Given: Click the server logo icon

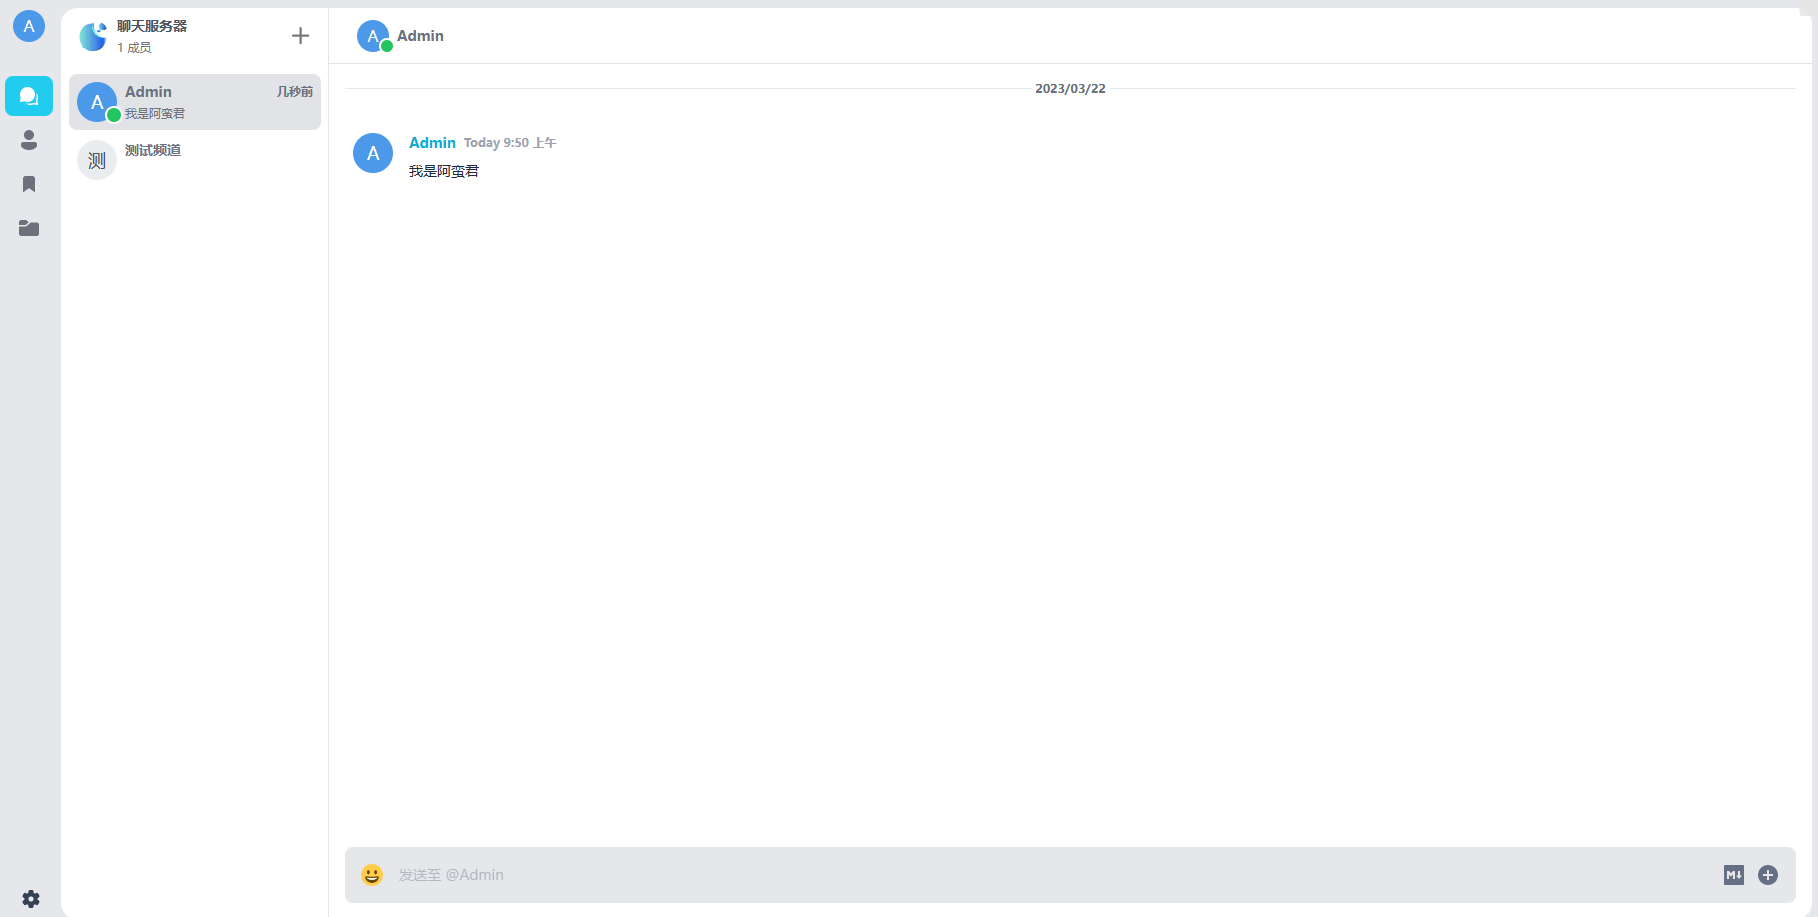Looking at the screenshot, I should click(x=93, y=37).
